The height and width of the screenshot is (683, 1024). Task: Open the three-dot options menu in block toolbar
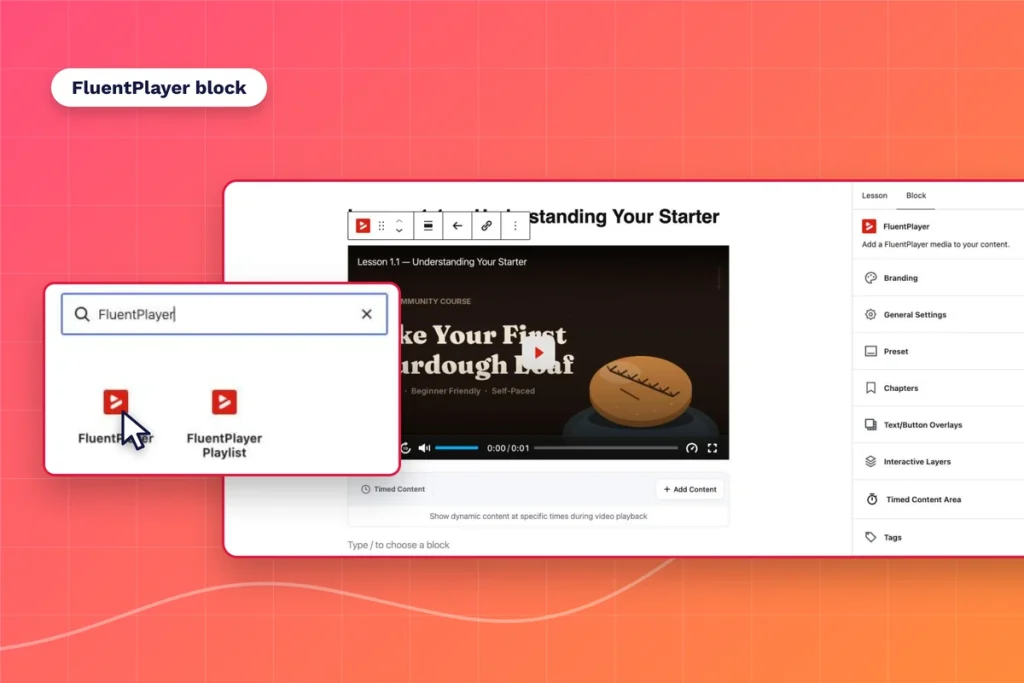pyautogui.click(x=515, y=226)
